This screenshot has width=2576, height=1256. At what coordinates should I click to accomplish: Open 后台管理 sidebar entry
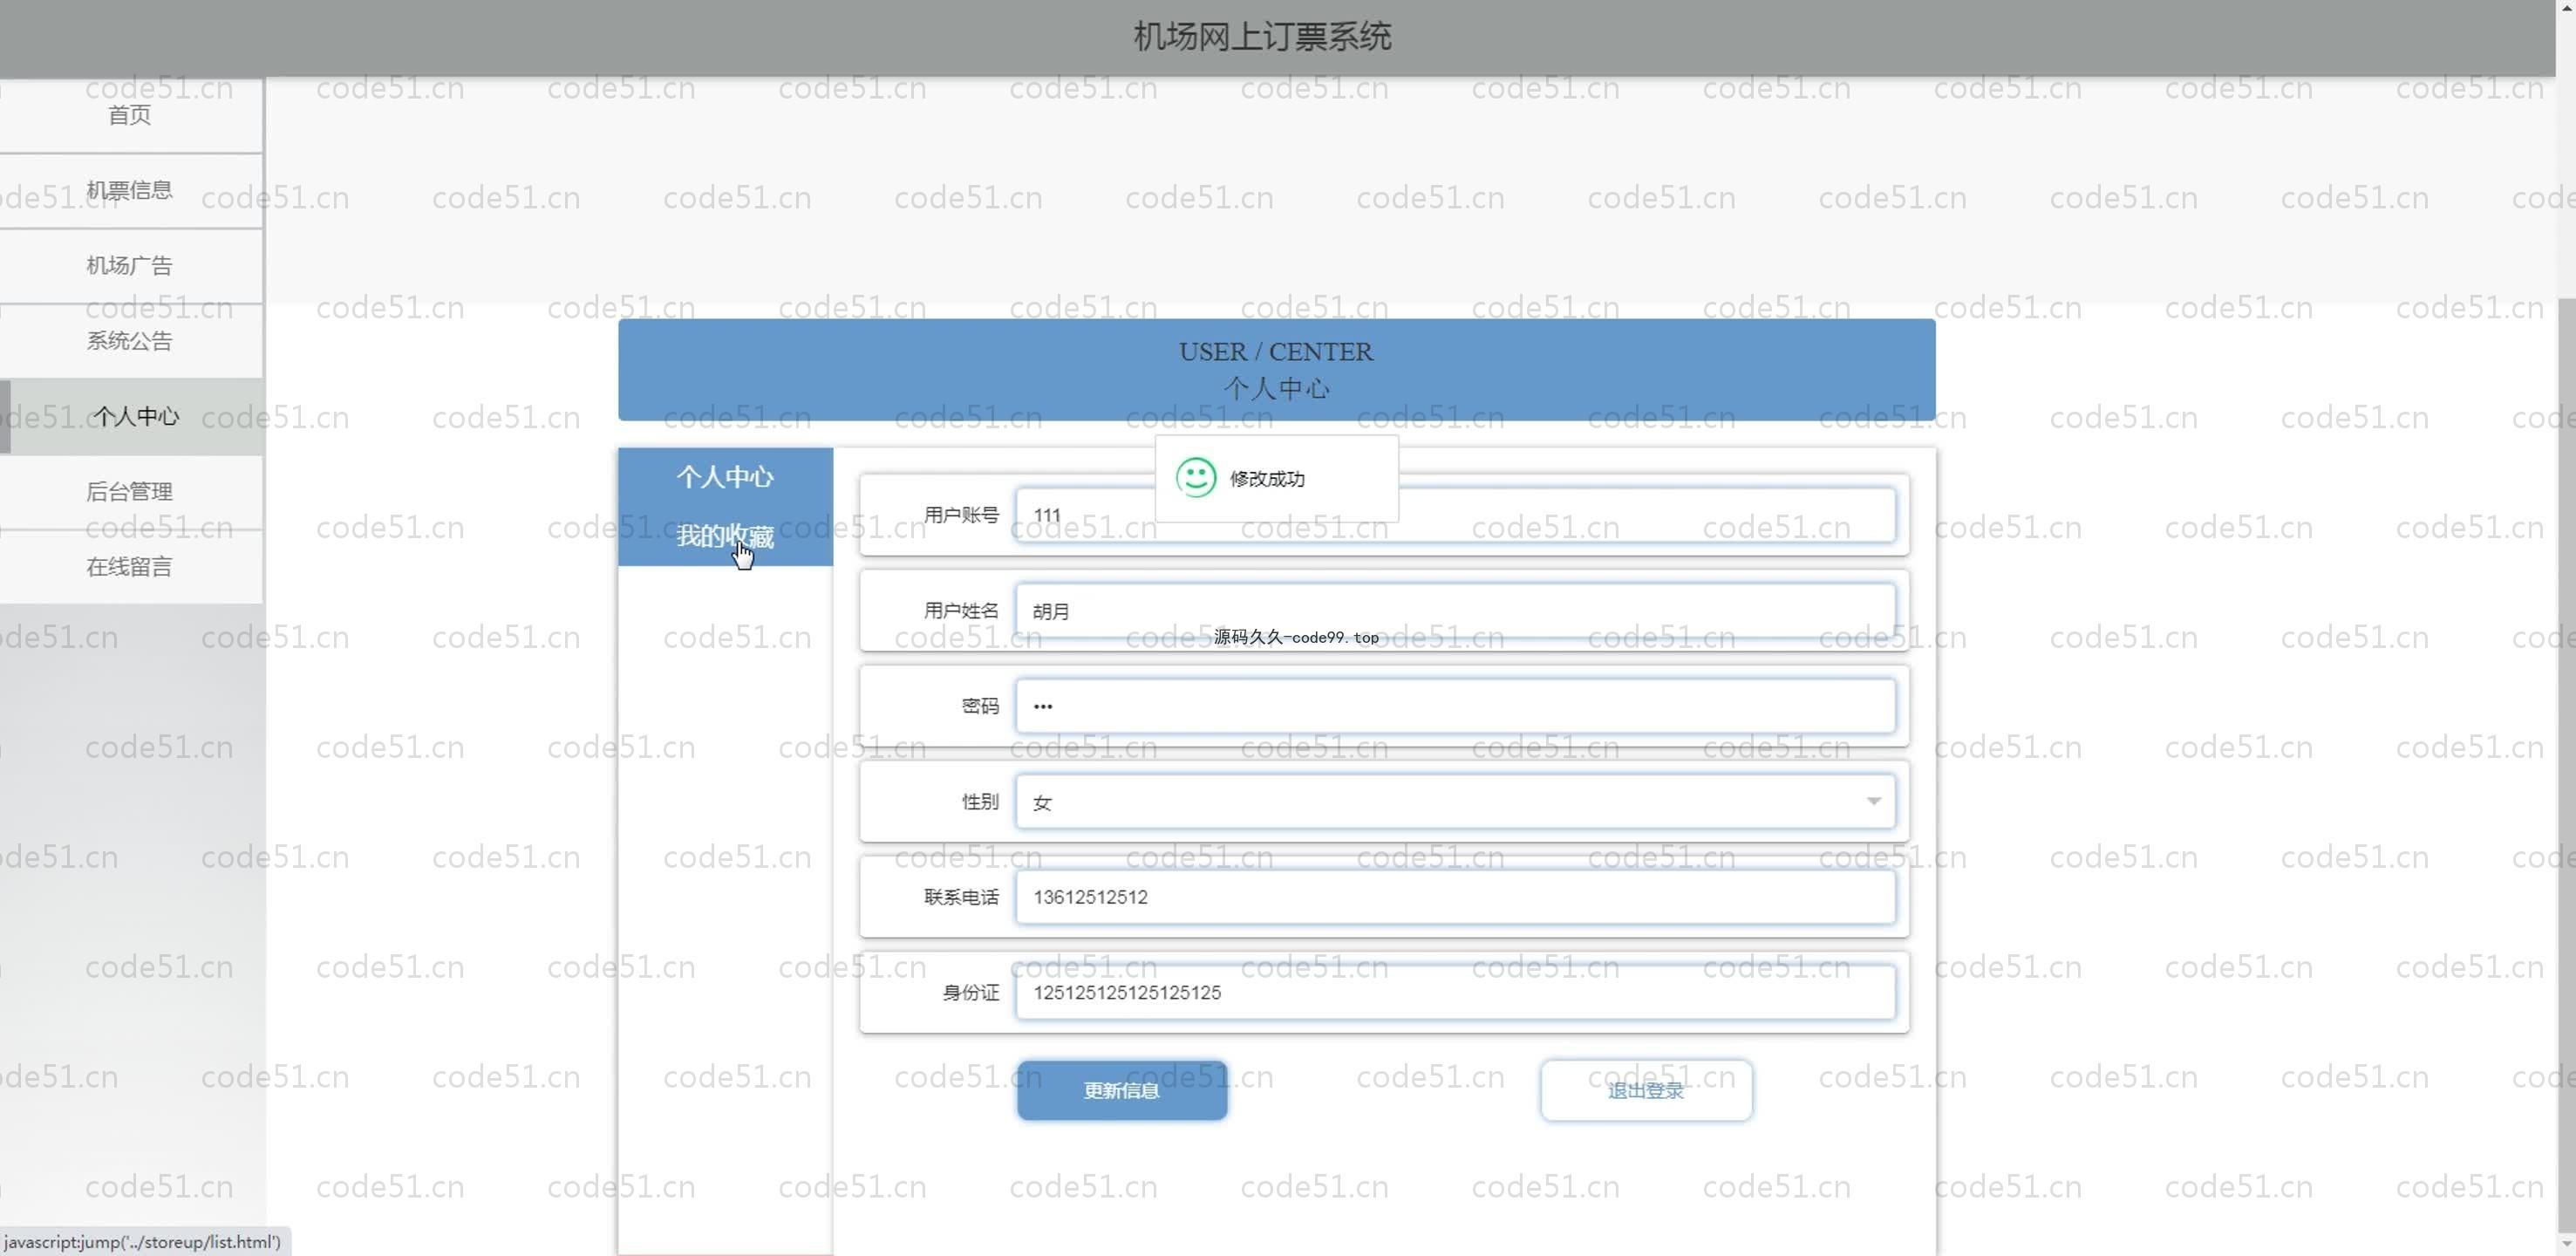pos(130,491)
